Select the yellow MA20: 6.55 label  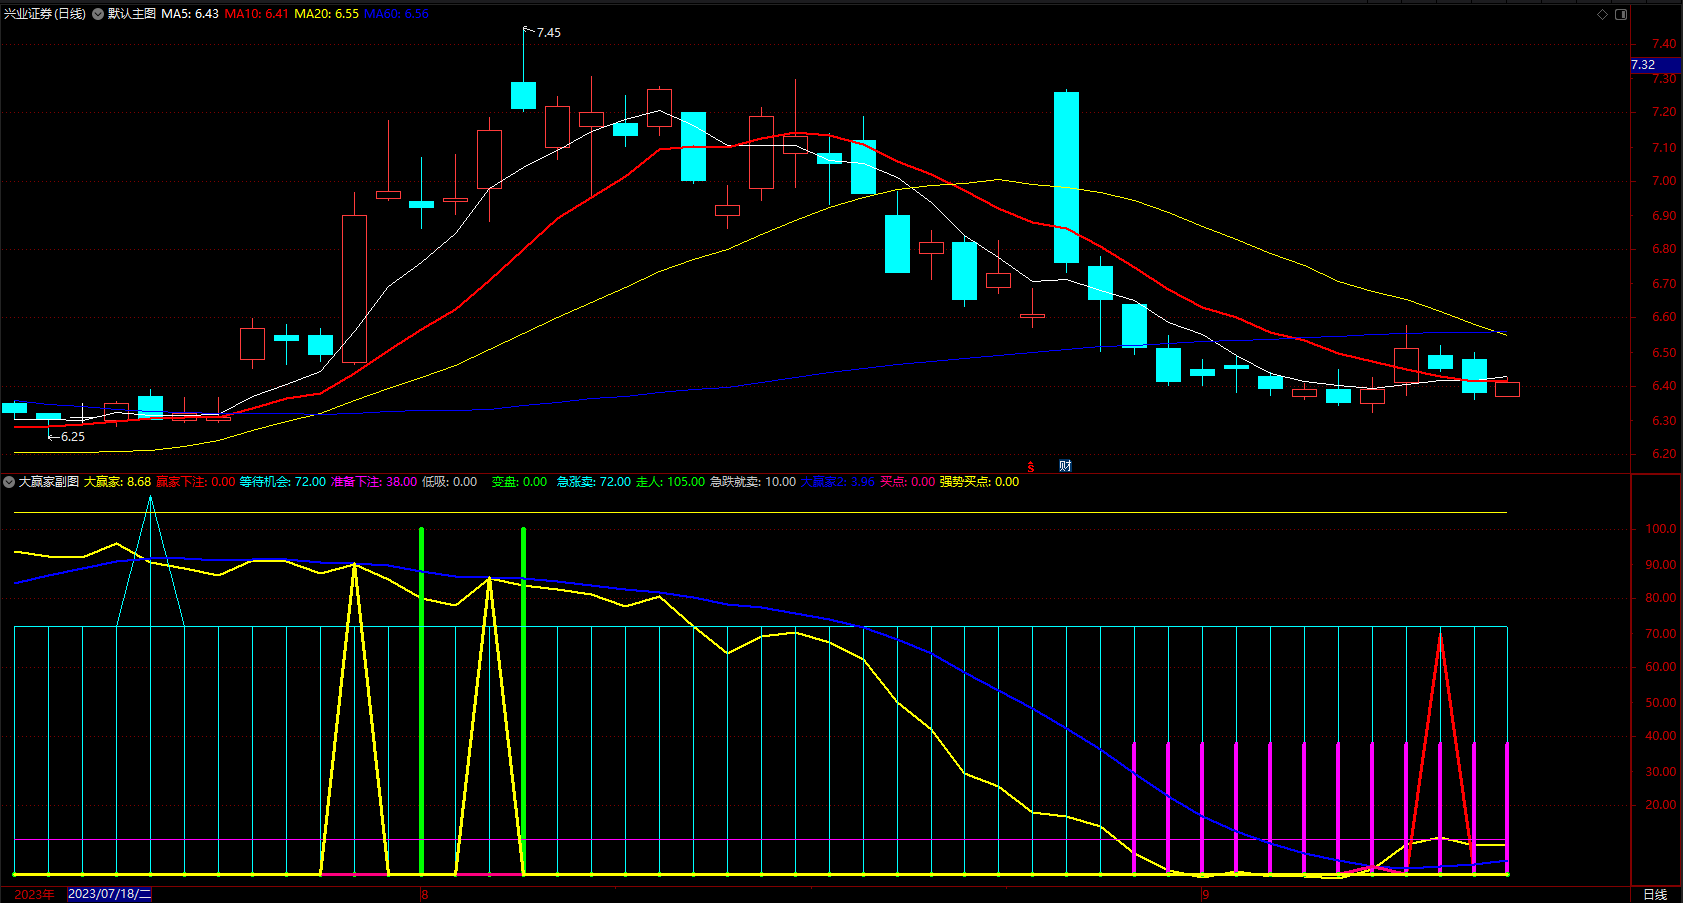point(326,14)
